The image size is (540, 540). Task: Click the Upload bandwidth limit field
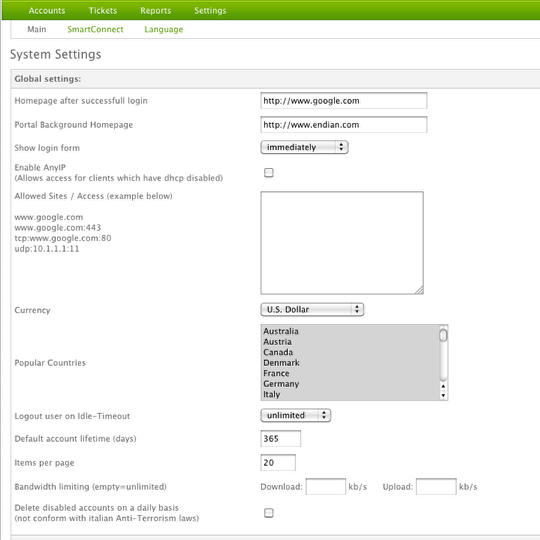pyautogui.click(x=436, y=487)
